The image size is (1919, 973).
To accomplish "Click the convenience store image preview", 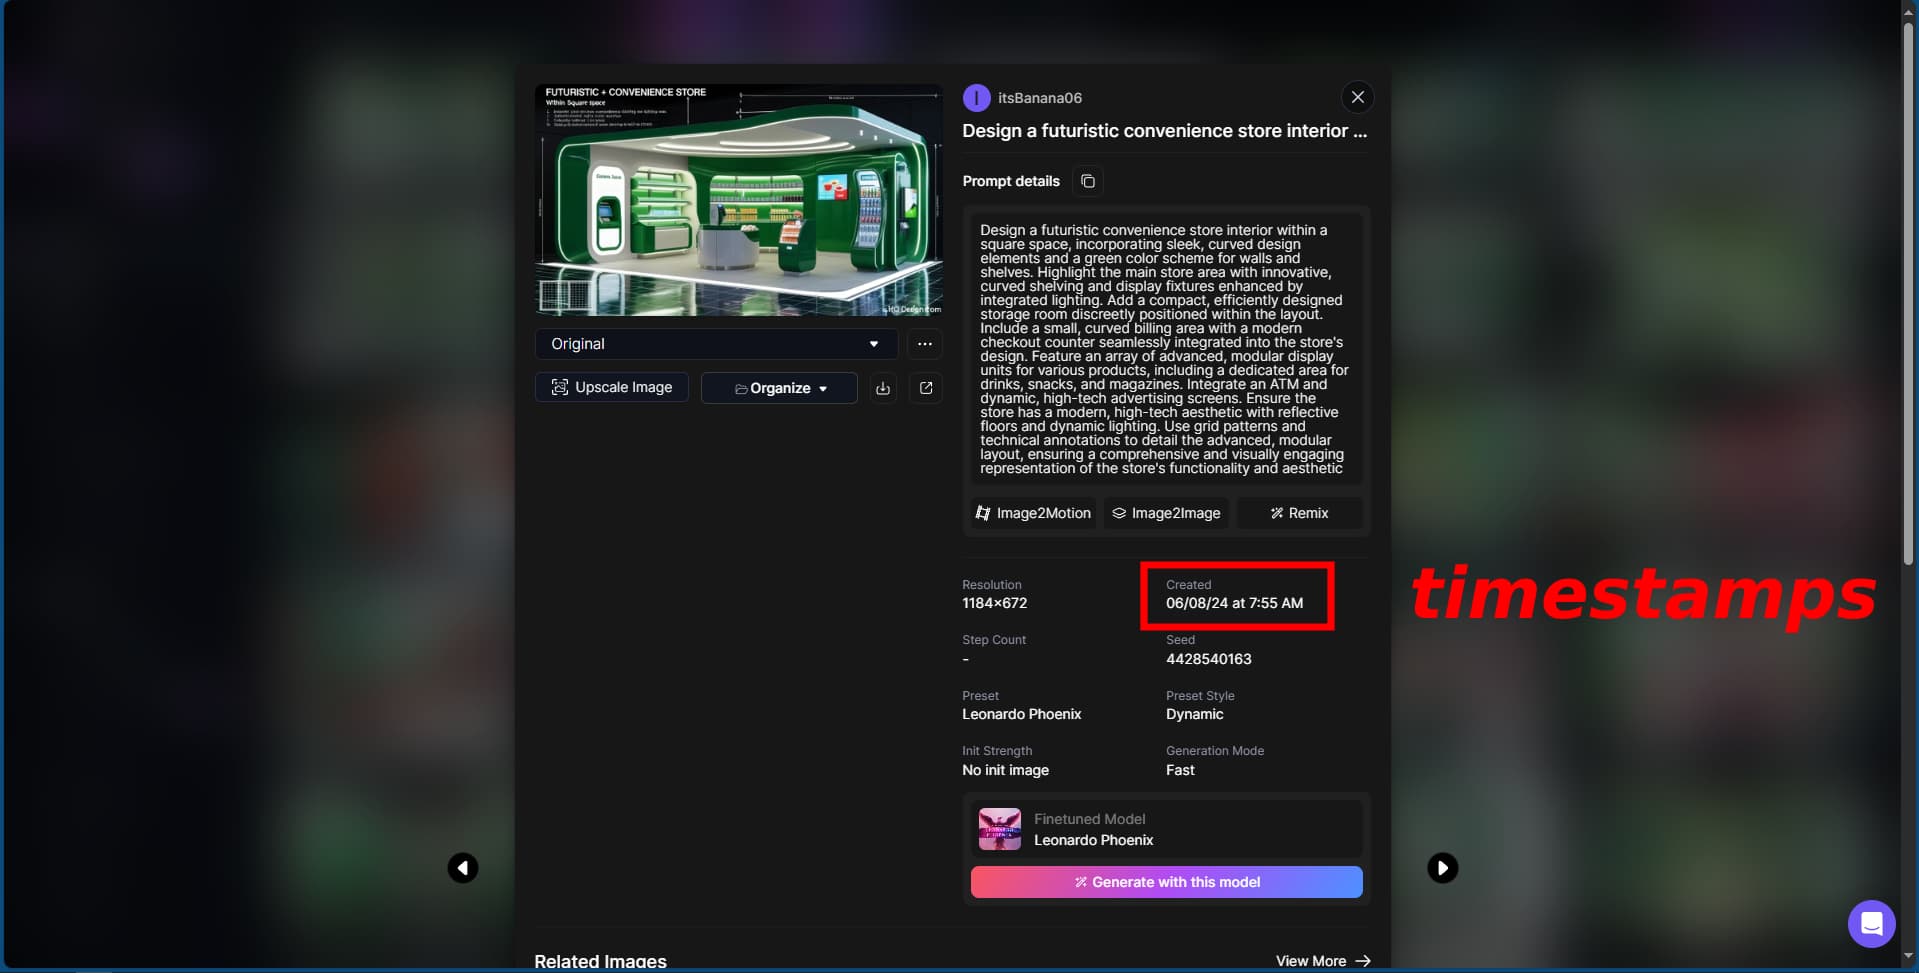I will [x=738, y=200].
